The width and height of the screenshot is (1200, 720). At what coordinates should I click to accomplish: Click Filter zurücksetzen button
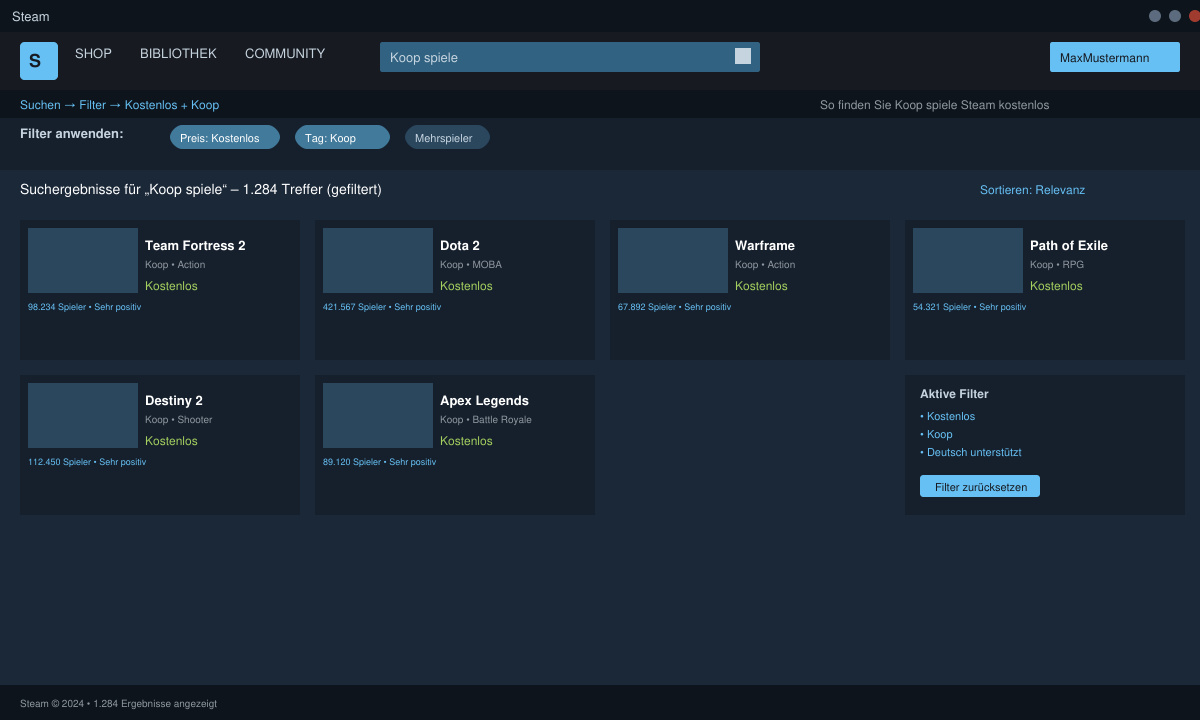pos(980,486)
